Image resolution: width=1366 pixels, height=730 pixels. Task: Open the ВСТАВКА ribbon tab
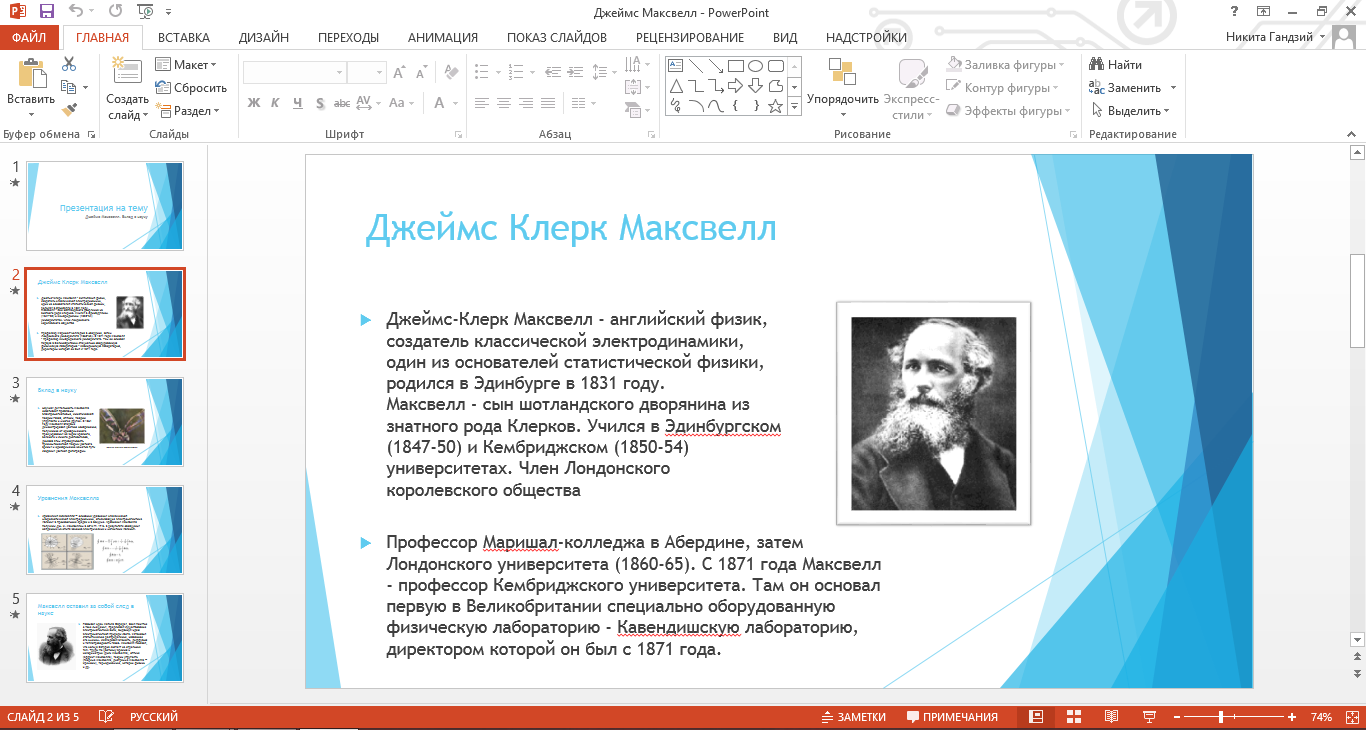coord(184,38)
